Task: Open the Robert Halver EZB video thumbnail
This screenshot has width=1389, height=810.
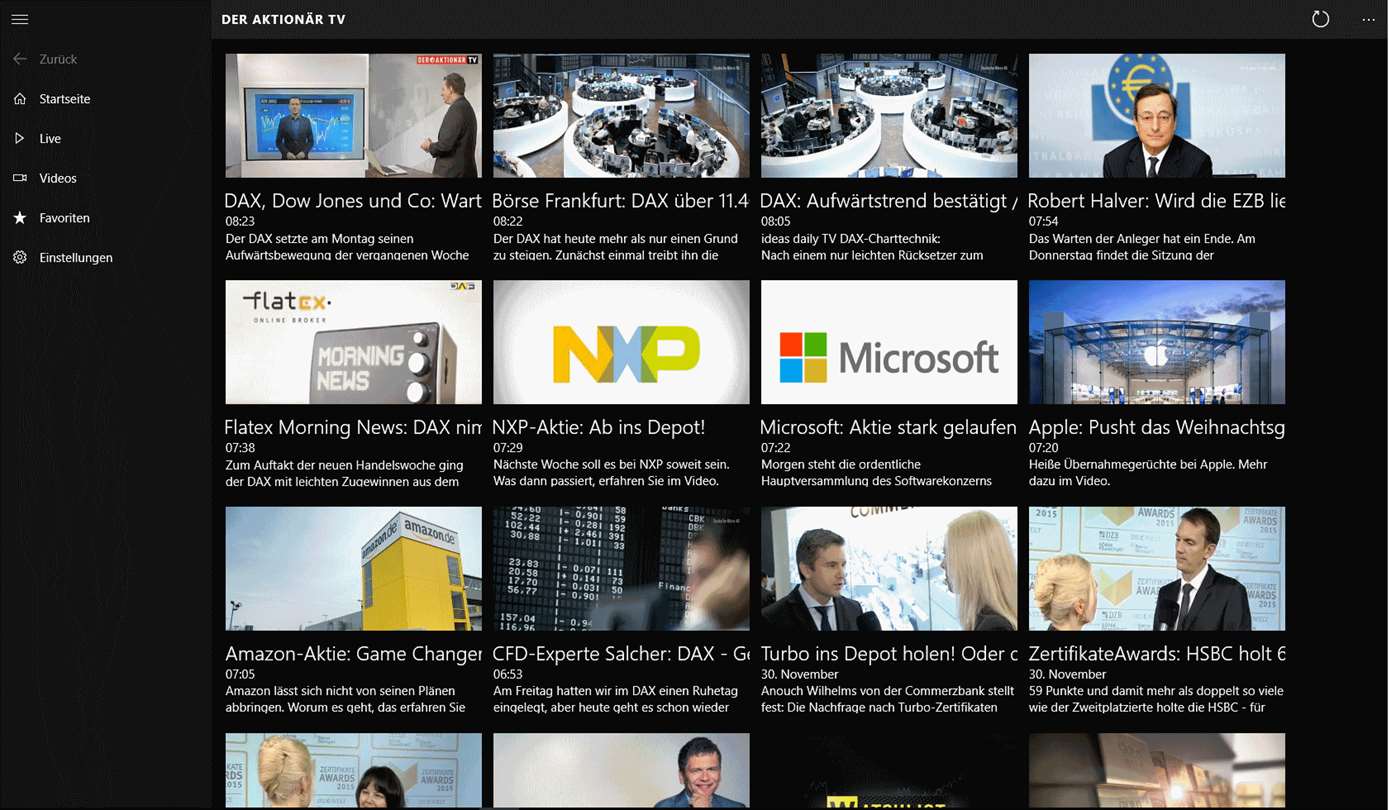Action: point(1157,116)
